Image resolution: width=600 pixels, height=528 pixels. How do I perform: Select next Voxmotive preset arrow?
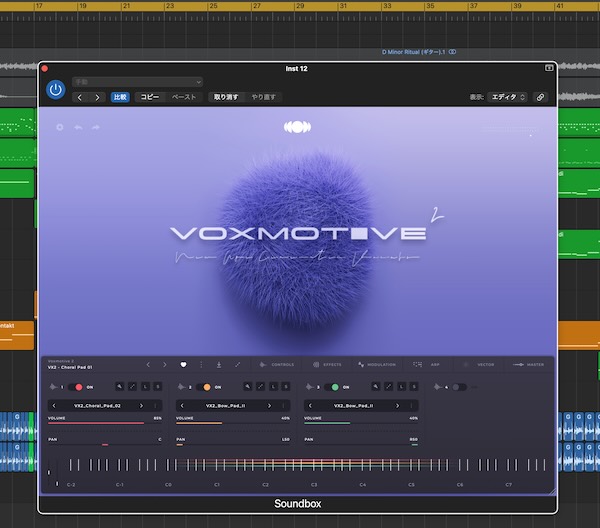click(165, 365)
